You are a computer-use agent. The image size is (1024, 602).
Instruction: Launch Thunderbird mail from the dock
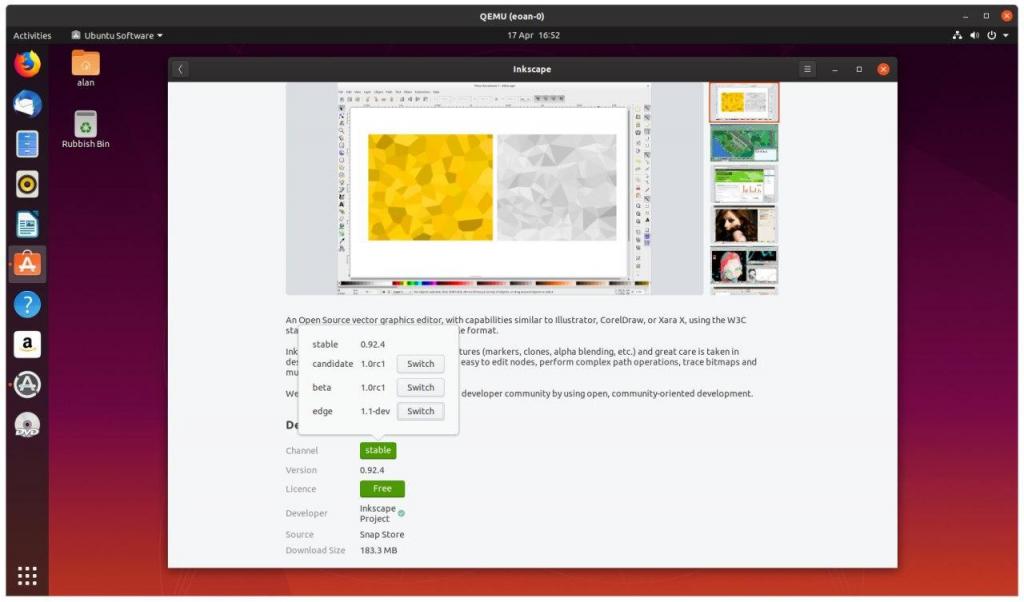pos(27,104)
